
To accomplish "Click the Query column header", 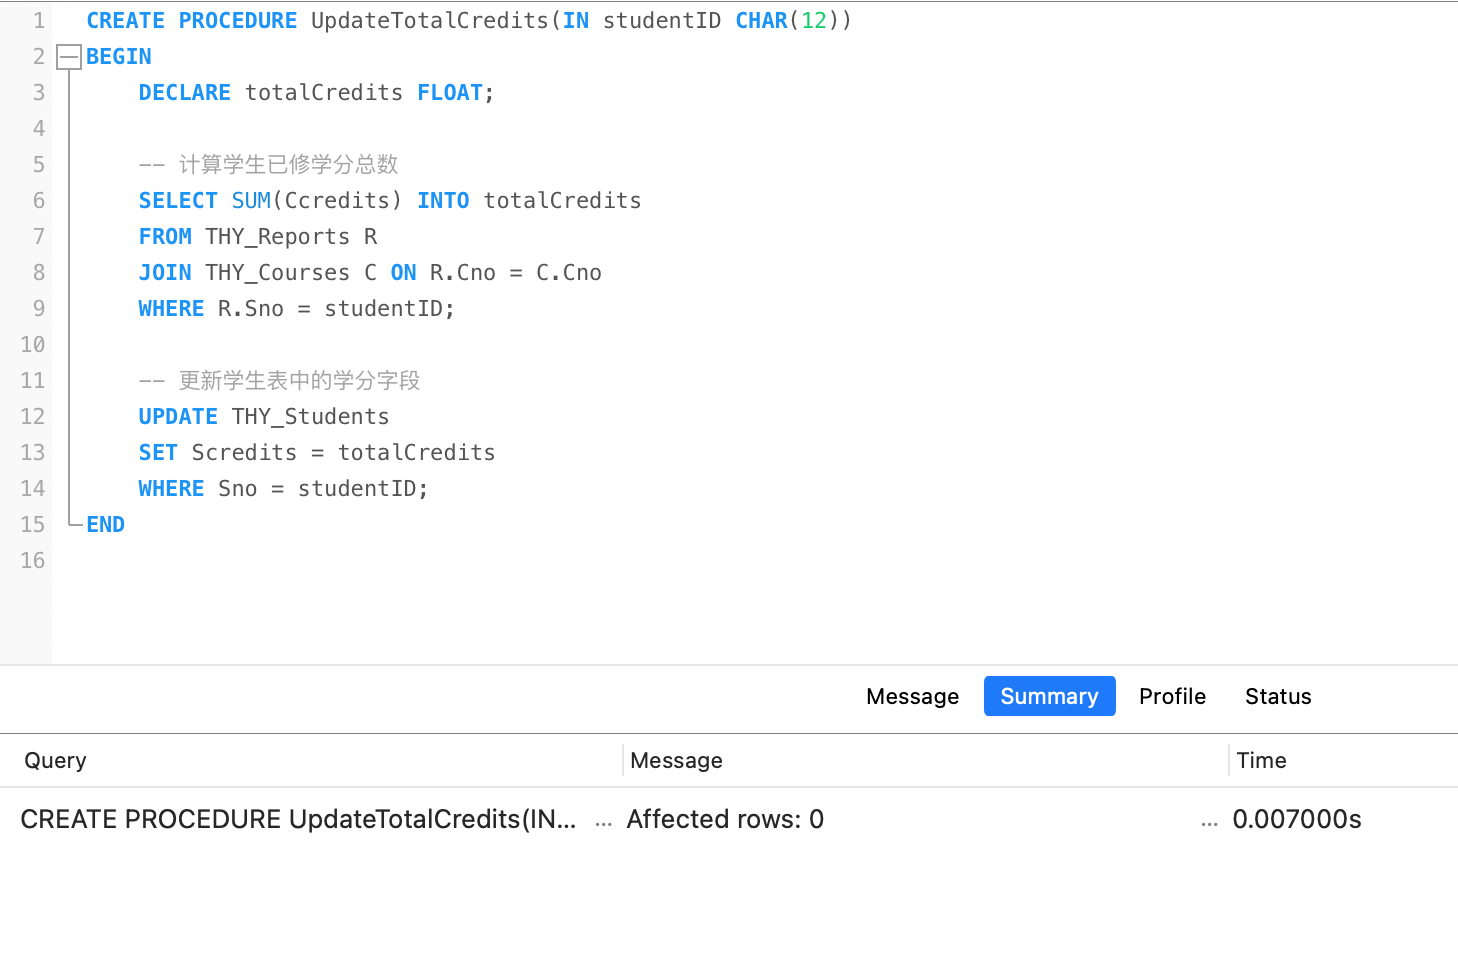I will click(56, 760).
